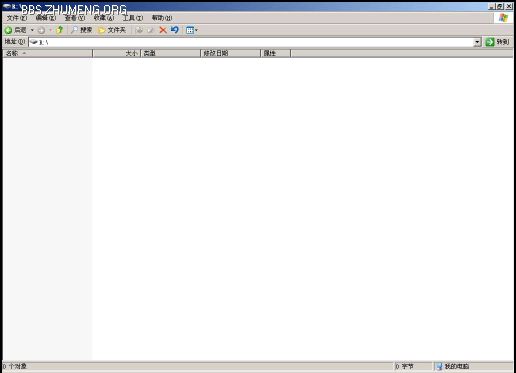Sort by the Date Modified column header
The image size is (516, 373).
point(230,53)
